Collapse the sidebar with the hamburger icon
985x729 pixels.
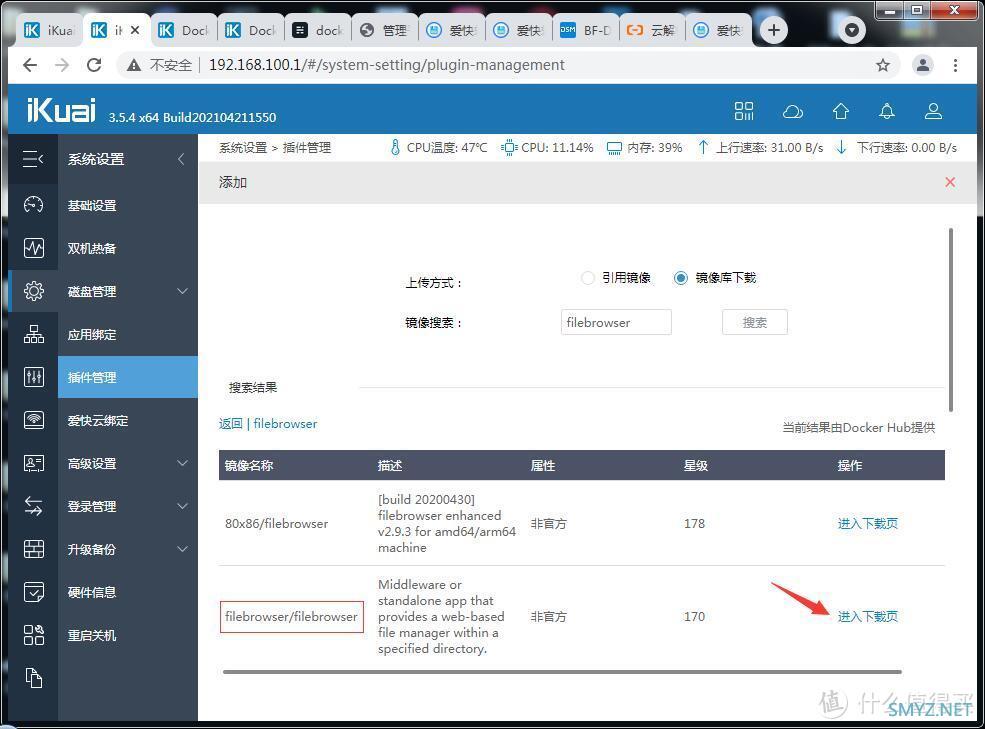pos(33,158)
